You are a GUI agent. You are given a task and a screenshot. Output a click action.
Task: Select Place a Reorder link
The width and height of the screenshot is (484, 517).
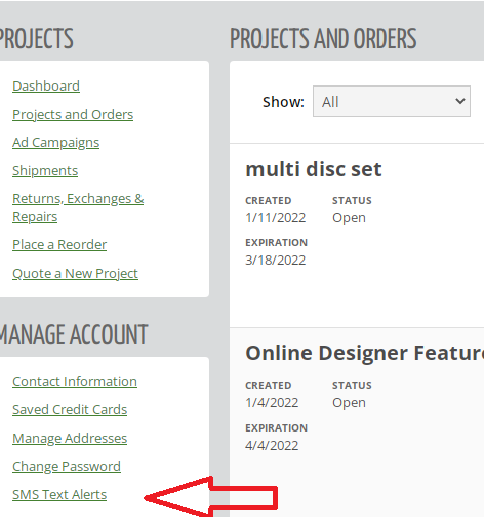pyautogui.click(x=60, y=245)
